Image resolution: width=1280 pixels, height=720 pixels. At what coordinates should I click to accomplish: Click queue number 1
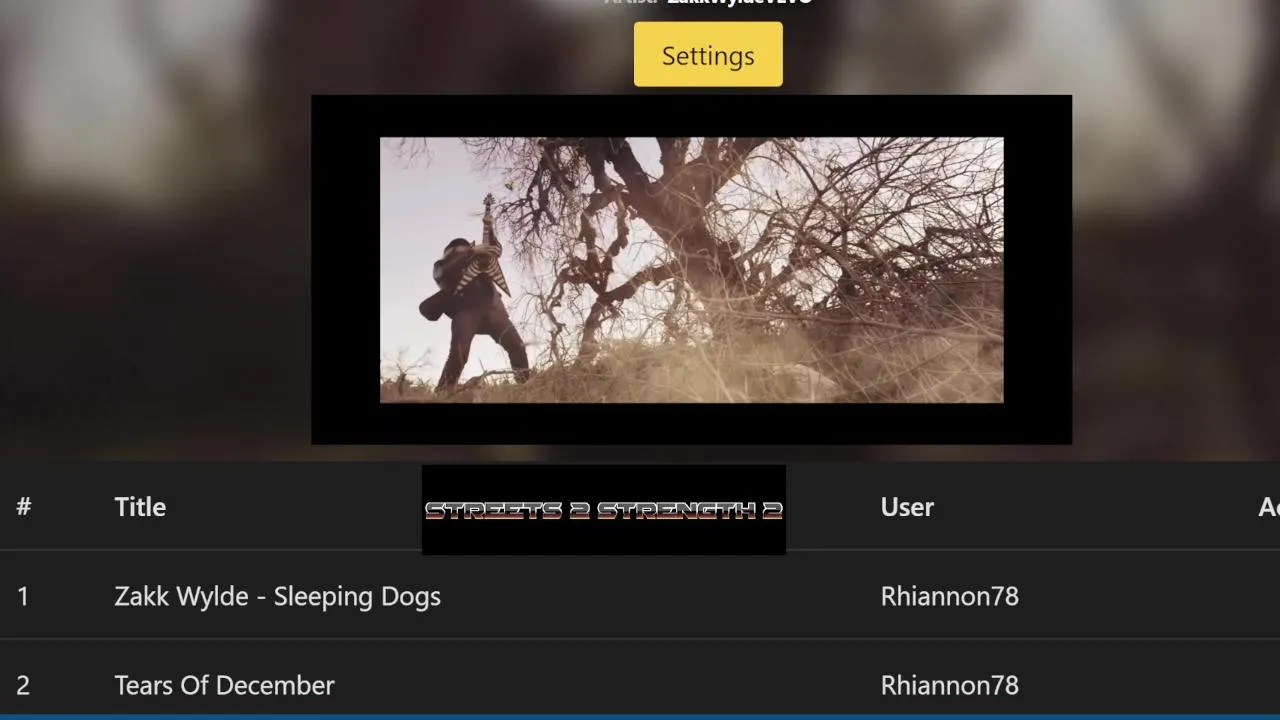pyautogui.click(x=23, y=596)
